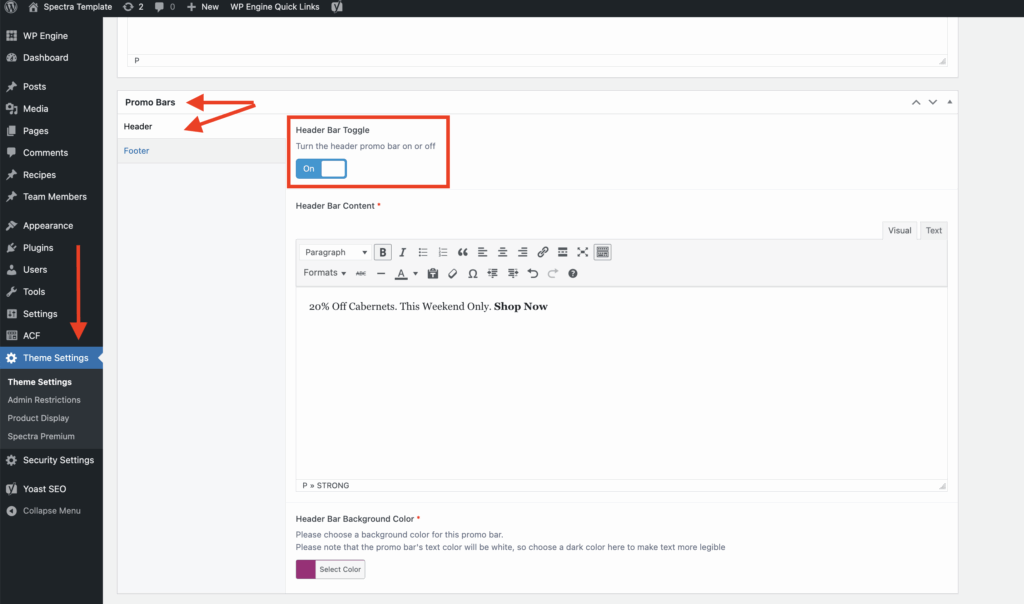Expand the text color dropdown arrow
Screen dimensions: 1024x604
pos(415,273)
